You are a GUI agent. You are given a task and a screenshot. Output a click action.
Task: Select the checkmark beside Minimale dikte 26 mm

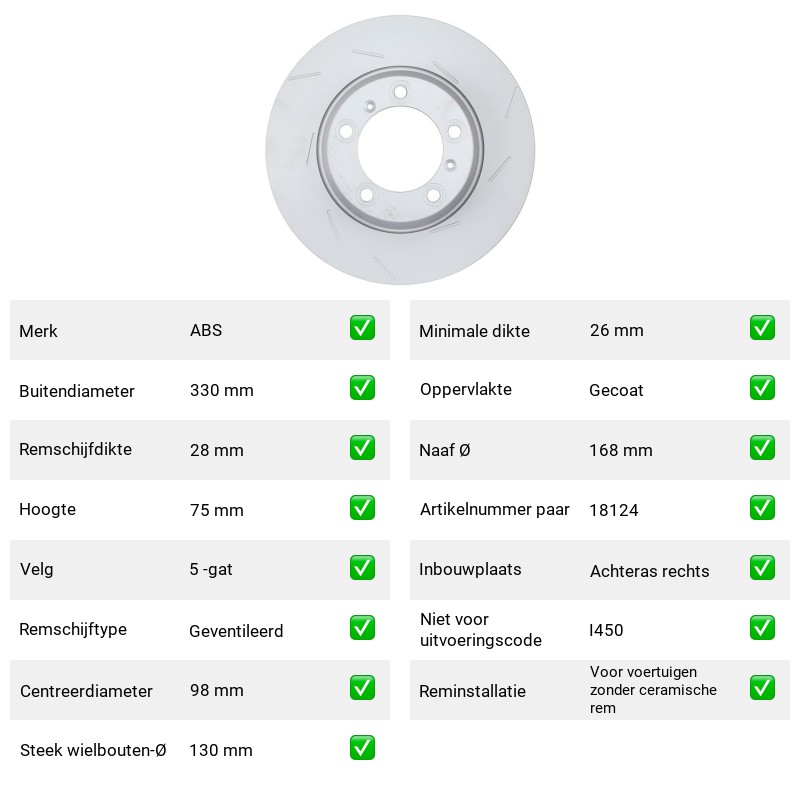coord(762,328)
